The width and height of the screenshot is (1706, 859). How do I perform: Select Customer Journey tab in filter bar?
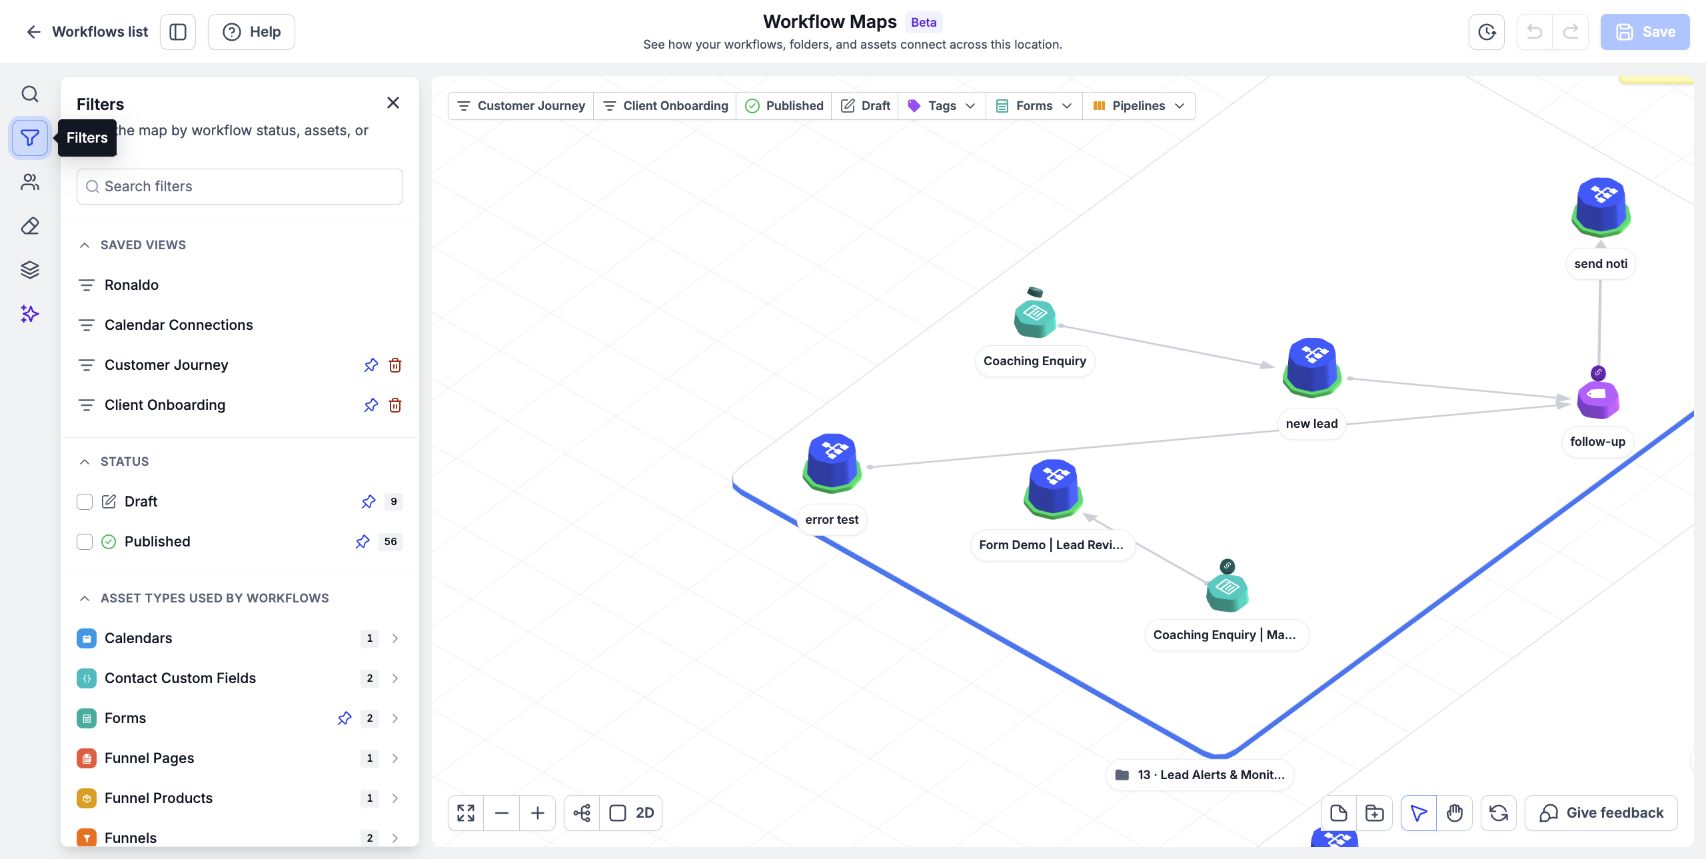521,106
